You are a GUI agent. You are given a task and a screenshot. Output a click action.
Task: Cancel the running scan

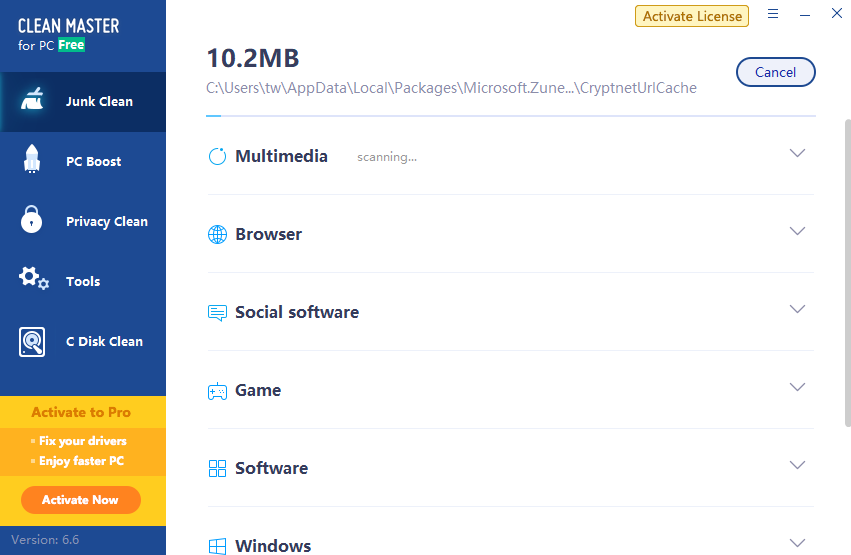point(776,72)
